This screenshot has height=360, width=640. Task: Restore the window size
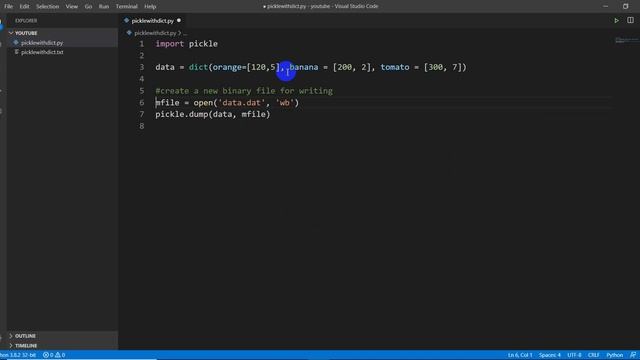click(625, 7)
